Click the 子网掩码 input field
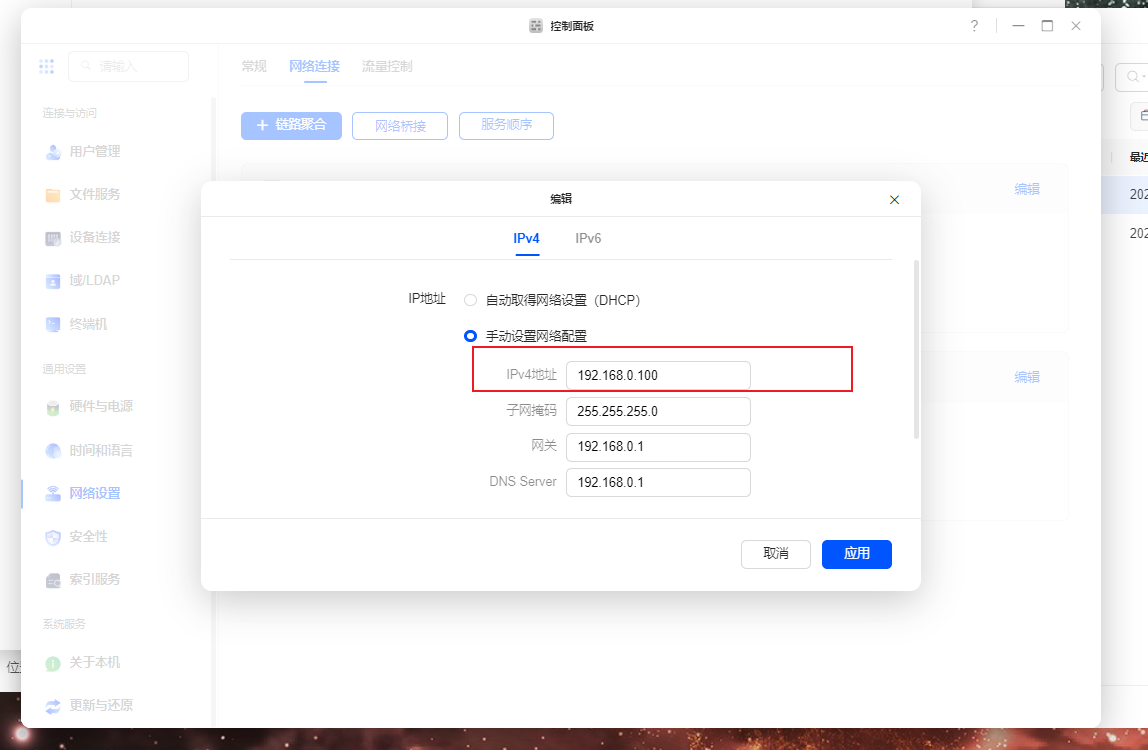The height and width of the screenshot is (750, 1148). [x=657, y=411]
